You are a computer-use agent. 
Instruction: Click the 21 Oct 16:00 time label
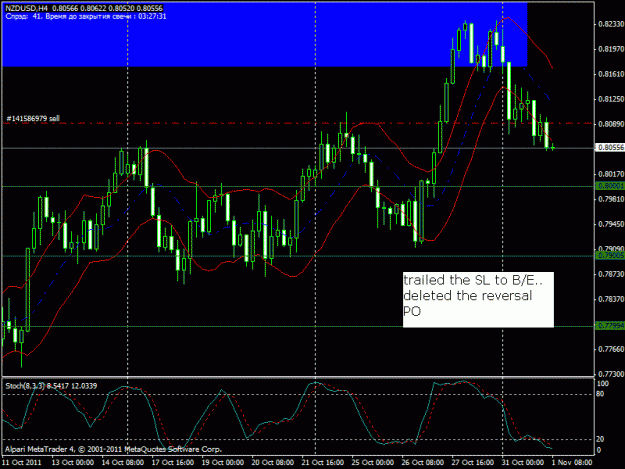tap(323, 462)
